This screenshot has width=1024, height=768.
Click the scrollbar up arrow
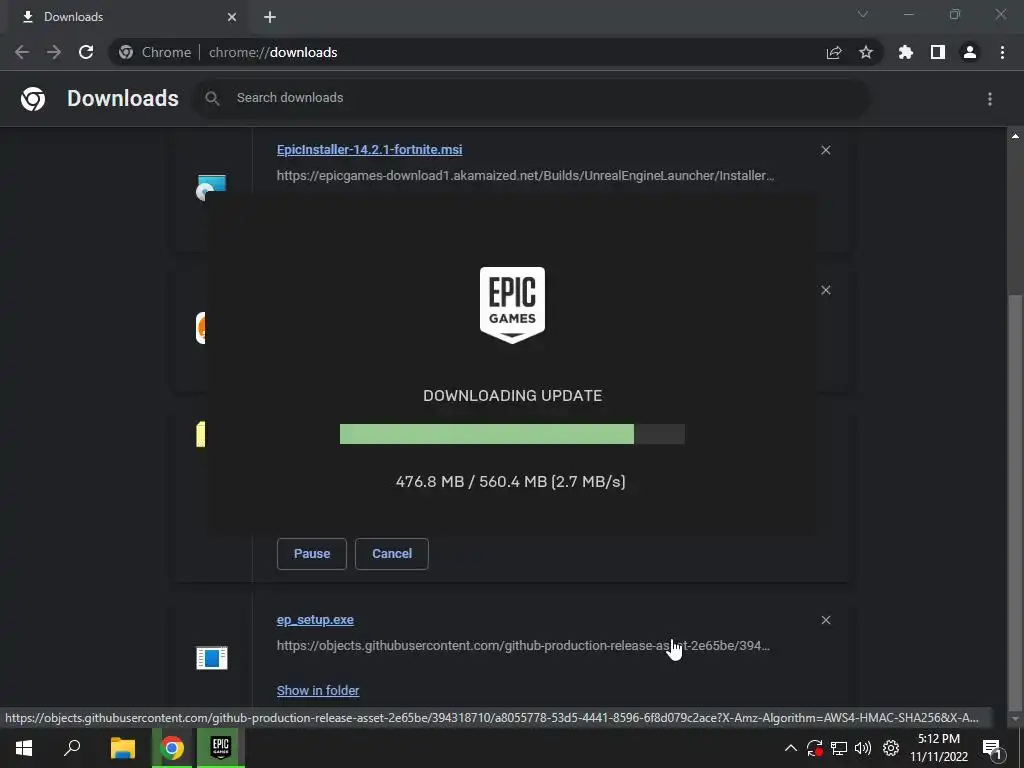tap(1015, 136)
